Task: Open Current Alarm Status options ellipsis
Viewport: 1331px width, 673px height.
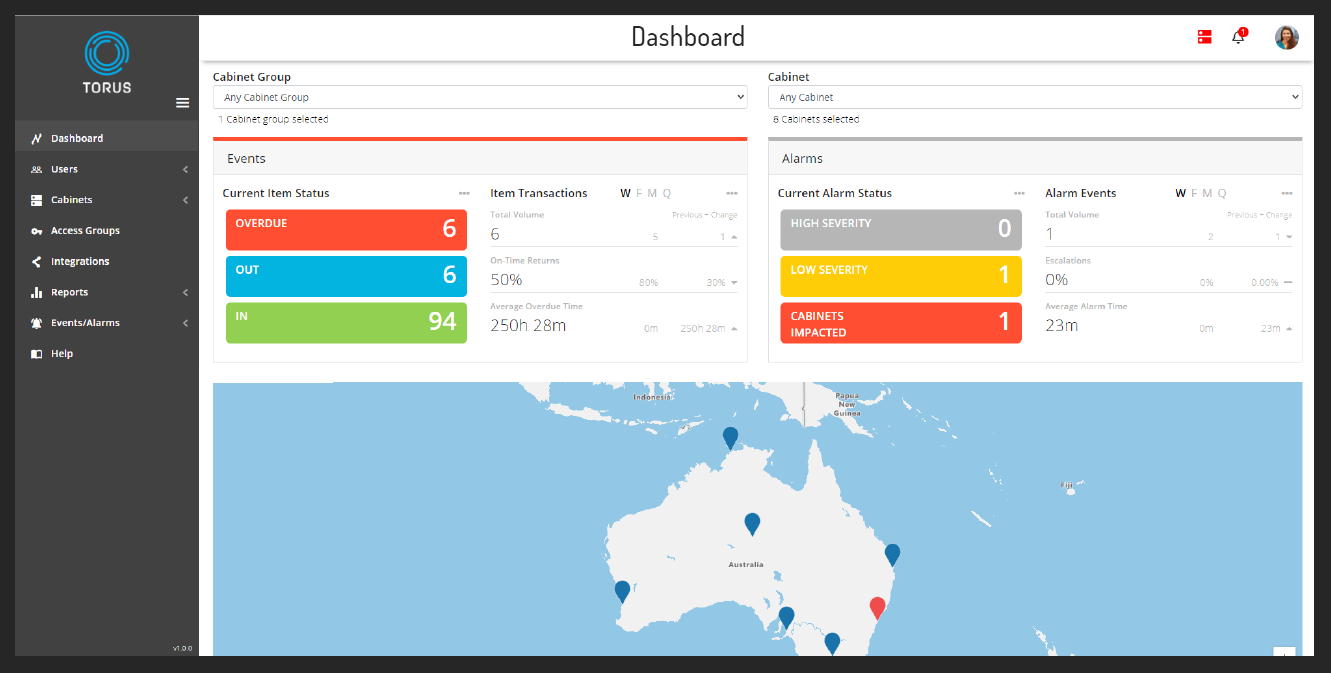Action: [x=1019, y=193]
